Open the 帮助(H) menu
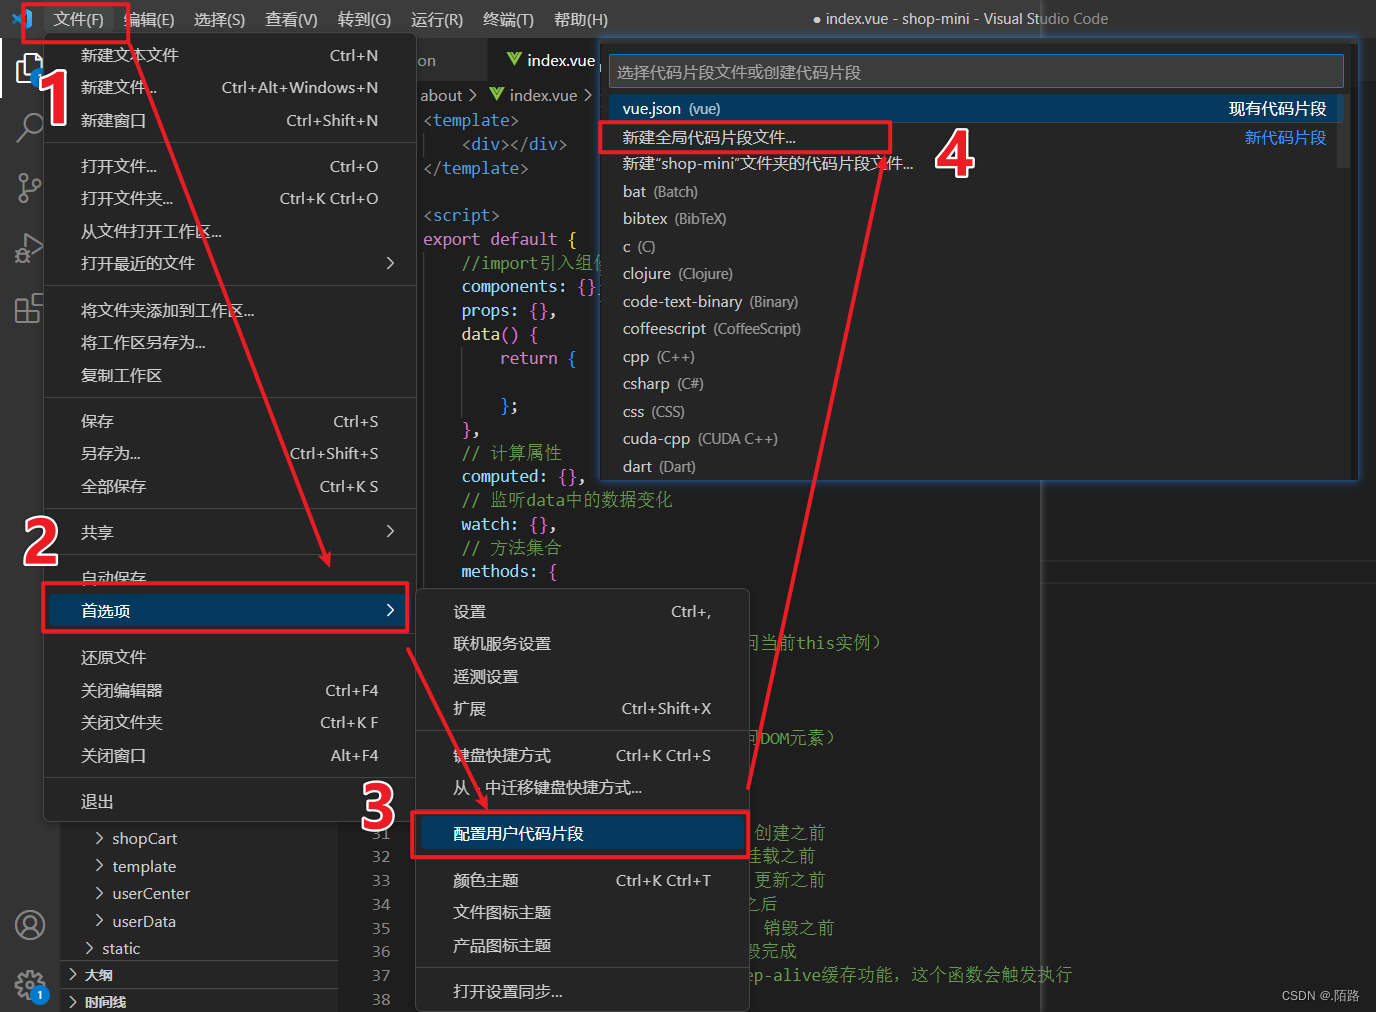Screen dimensions: 1376x1012 [x=581, y=20]
